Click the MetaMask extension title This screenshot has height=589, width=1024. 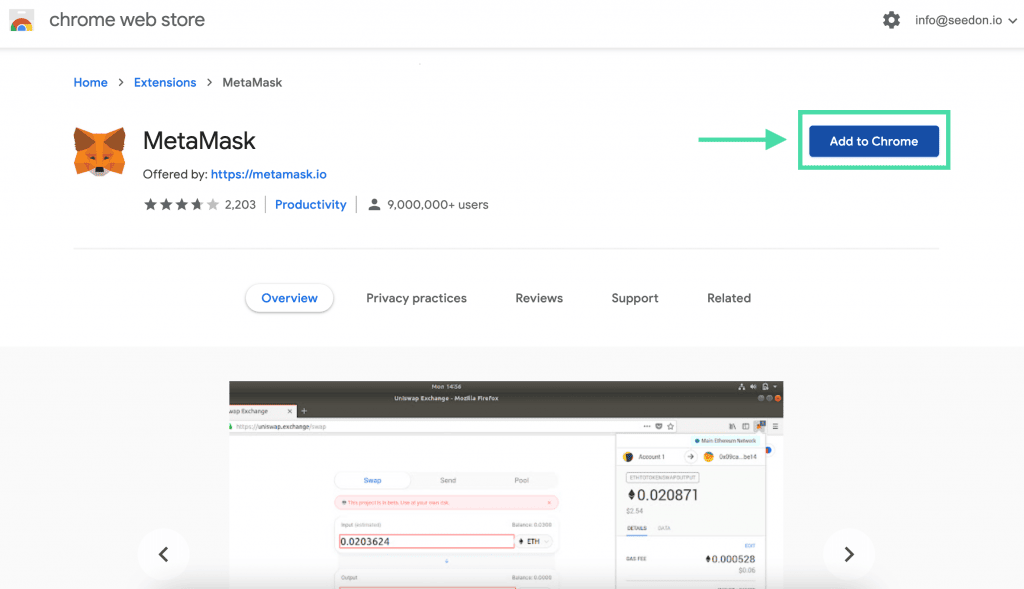pyautogui.click(x=199, y=140)
